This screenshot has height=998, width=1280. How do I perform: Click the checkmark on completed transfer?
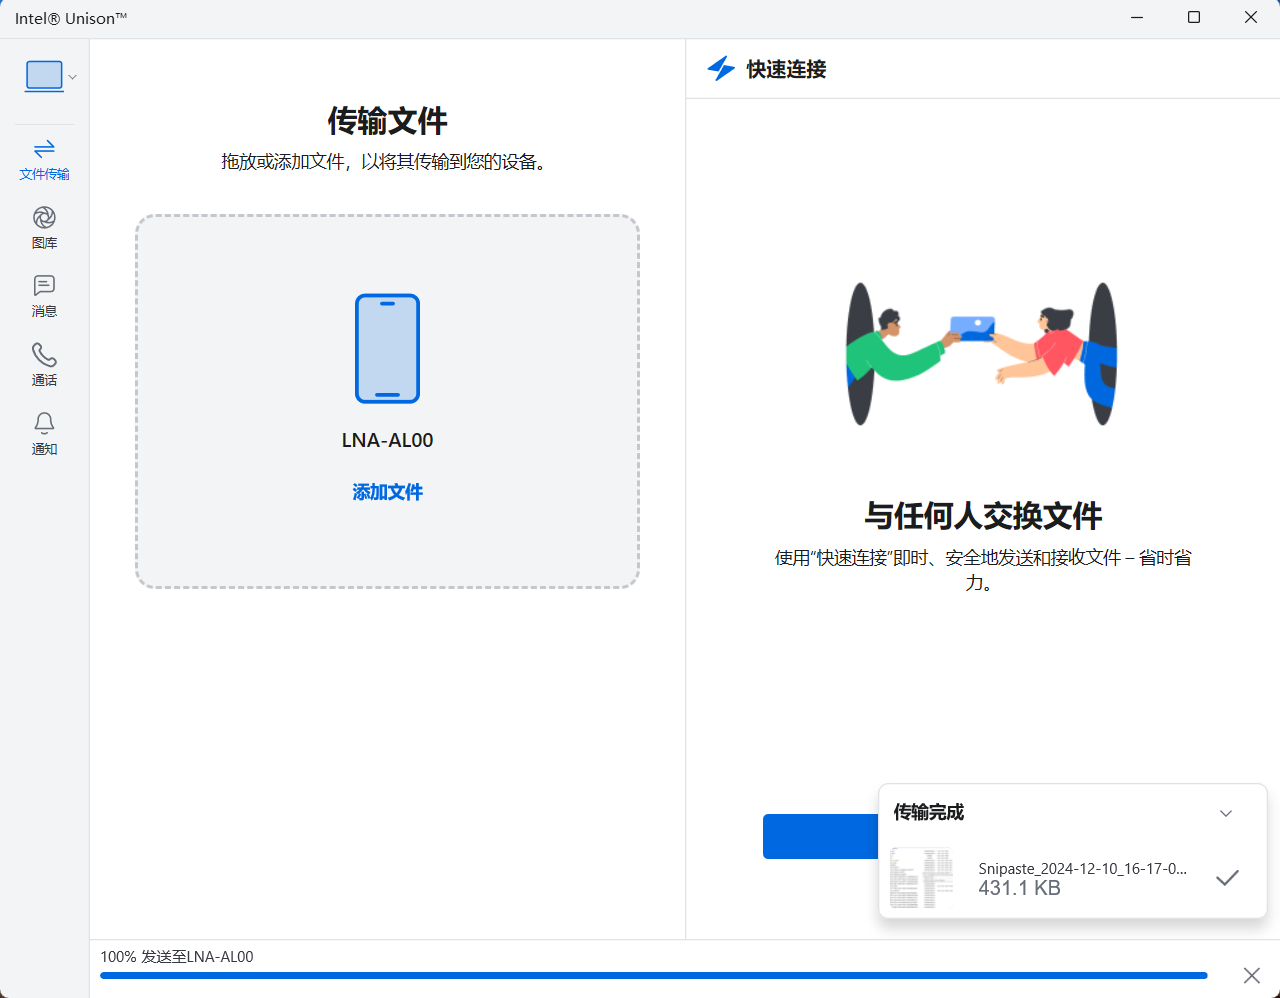[1227, 878]
